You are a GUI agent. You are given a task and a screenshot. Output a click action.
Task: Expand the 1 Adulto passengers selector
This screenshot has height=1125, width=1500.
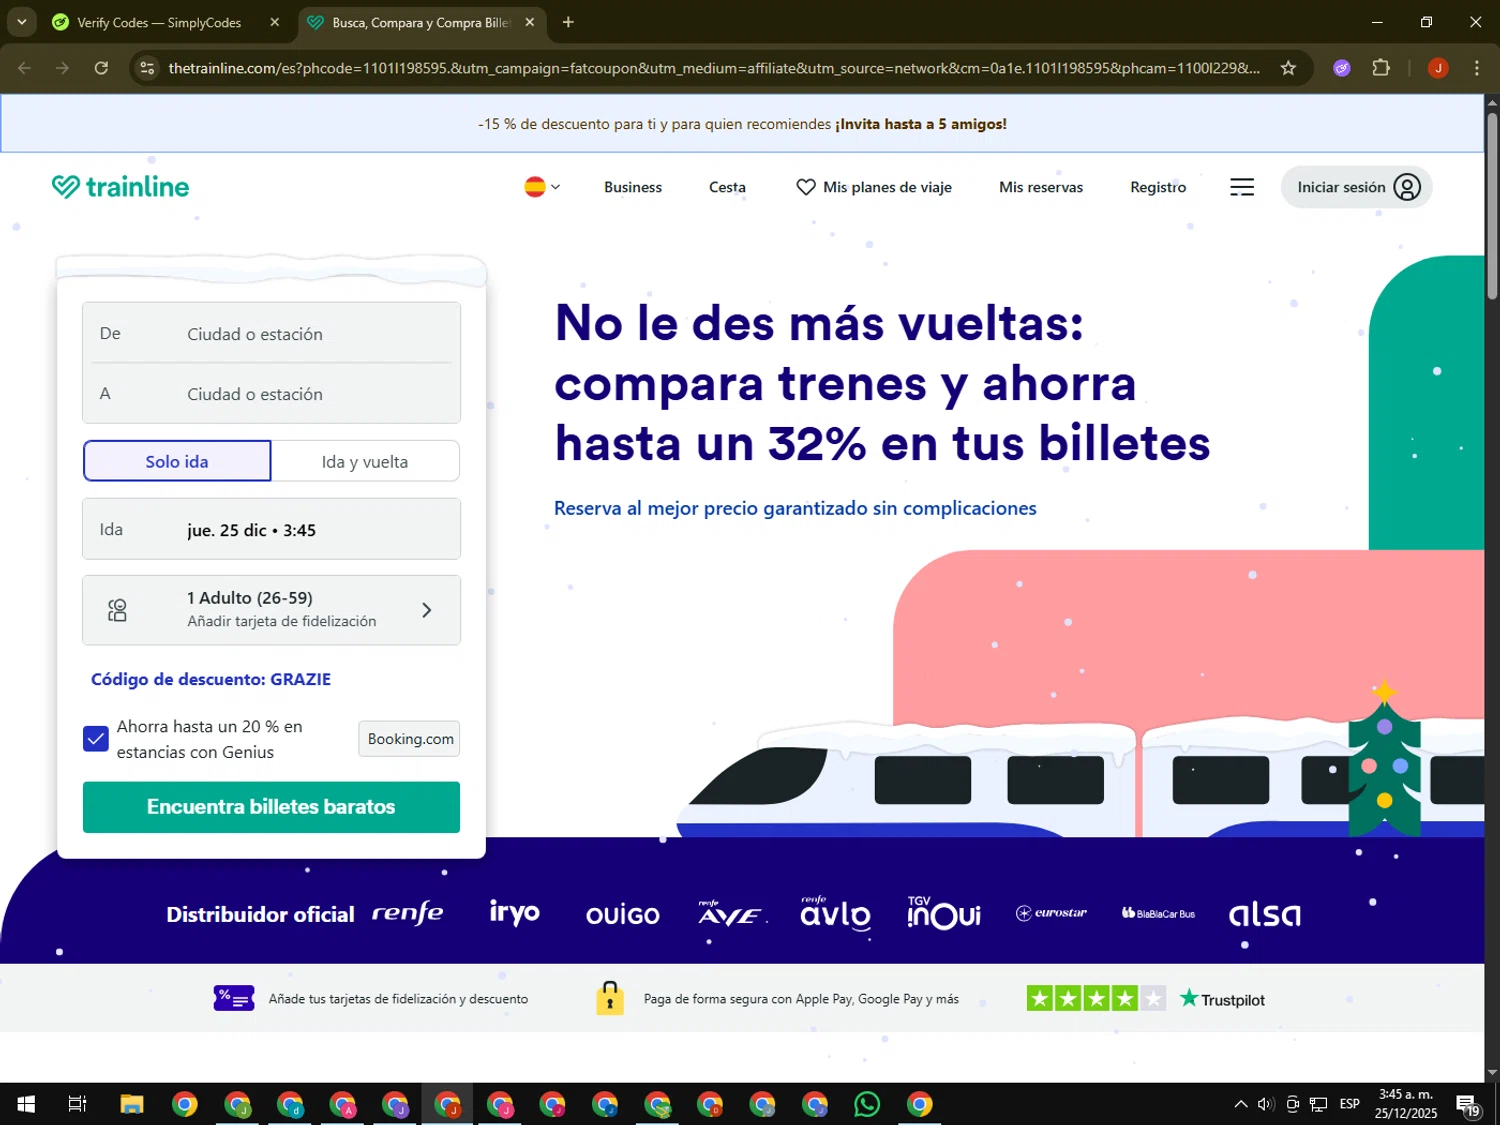[x=271, y=609]
